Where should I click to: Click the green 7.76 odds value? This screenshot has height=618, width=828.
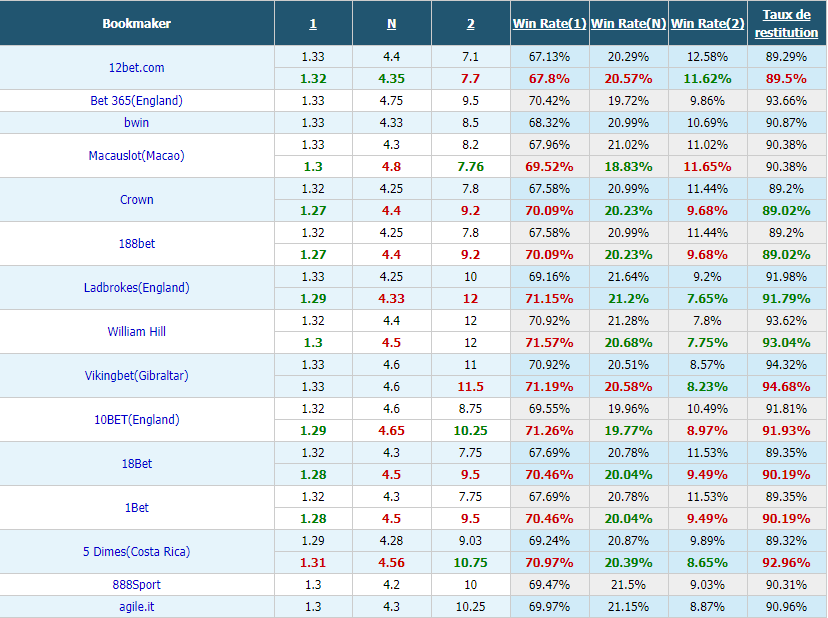pos(471,167)
